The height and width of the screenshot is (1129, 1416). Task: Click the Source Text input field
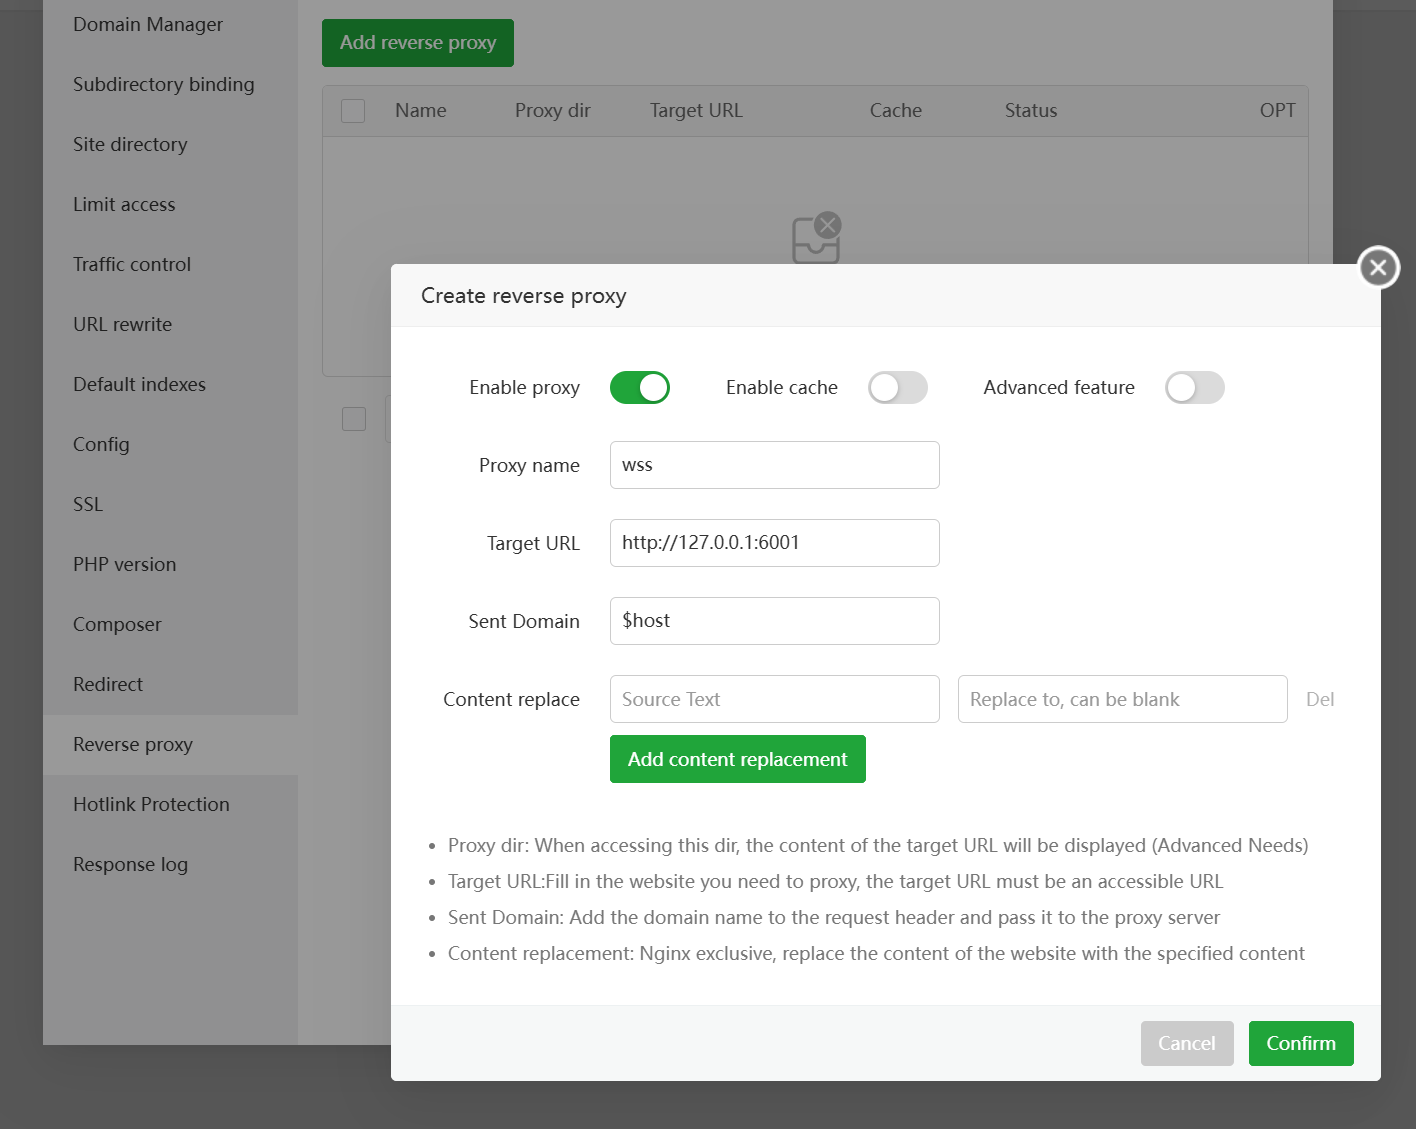[775, 699]
